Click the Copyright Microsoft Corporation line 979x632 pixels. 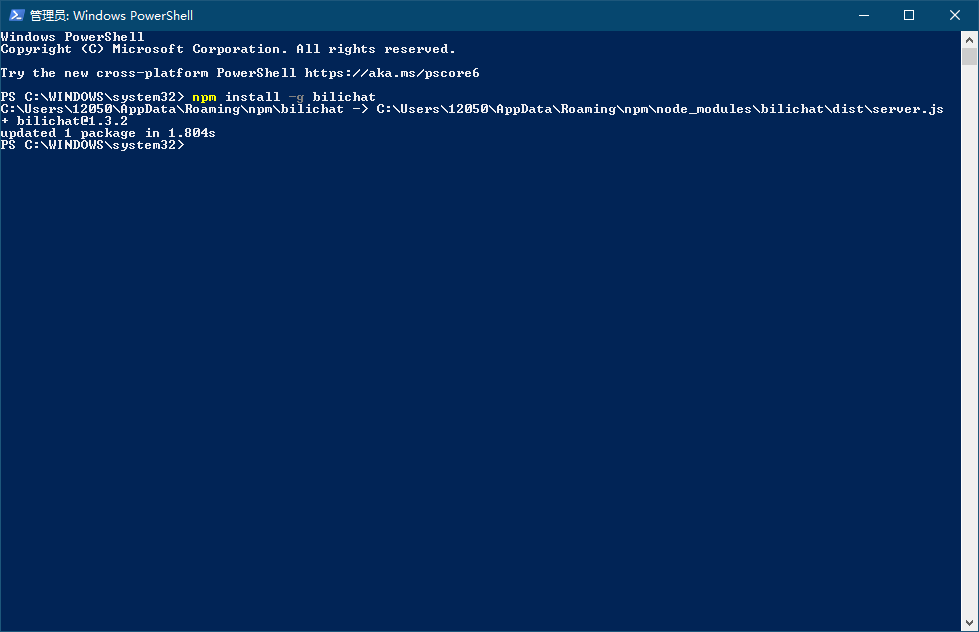[x=228, y=49]
